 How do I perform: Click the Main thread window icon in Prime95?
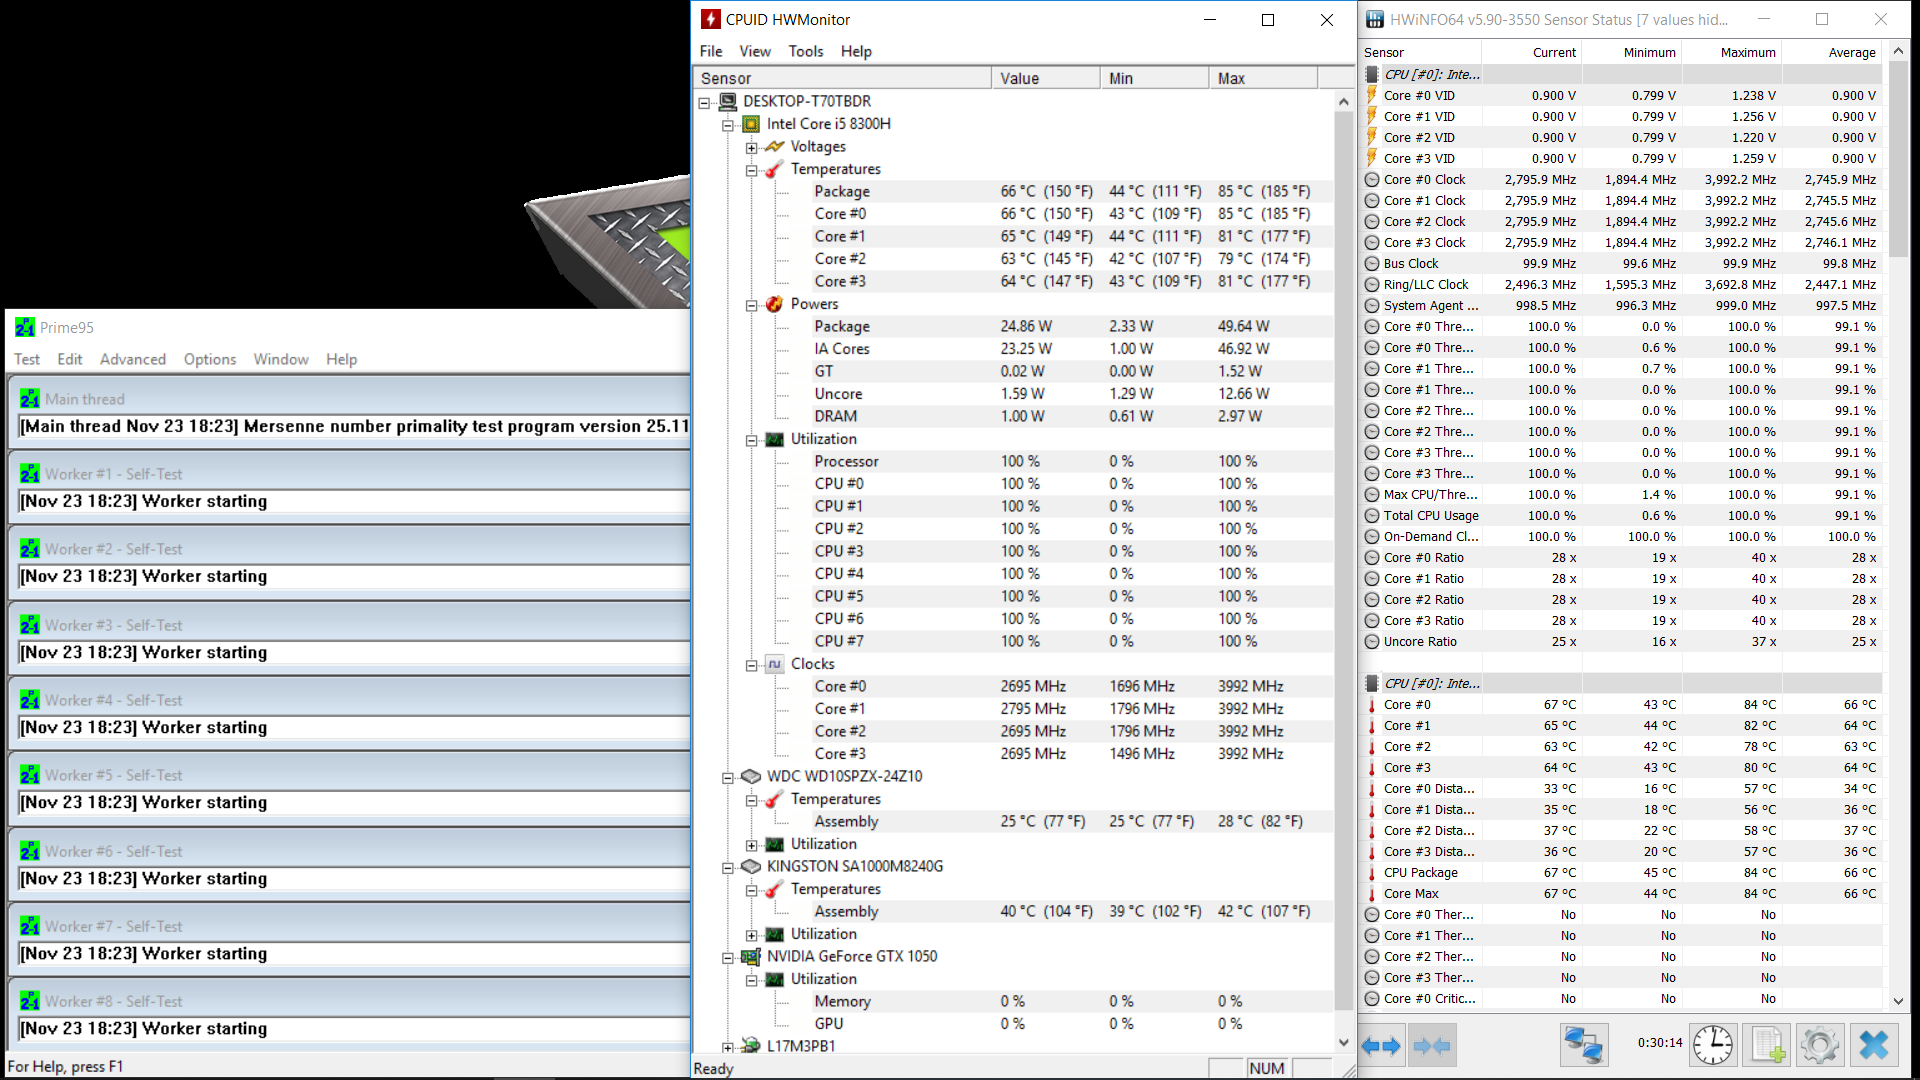point(30,399)
